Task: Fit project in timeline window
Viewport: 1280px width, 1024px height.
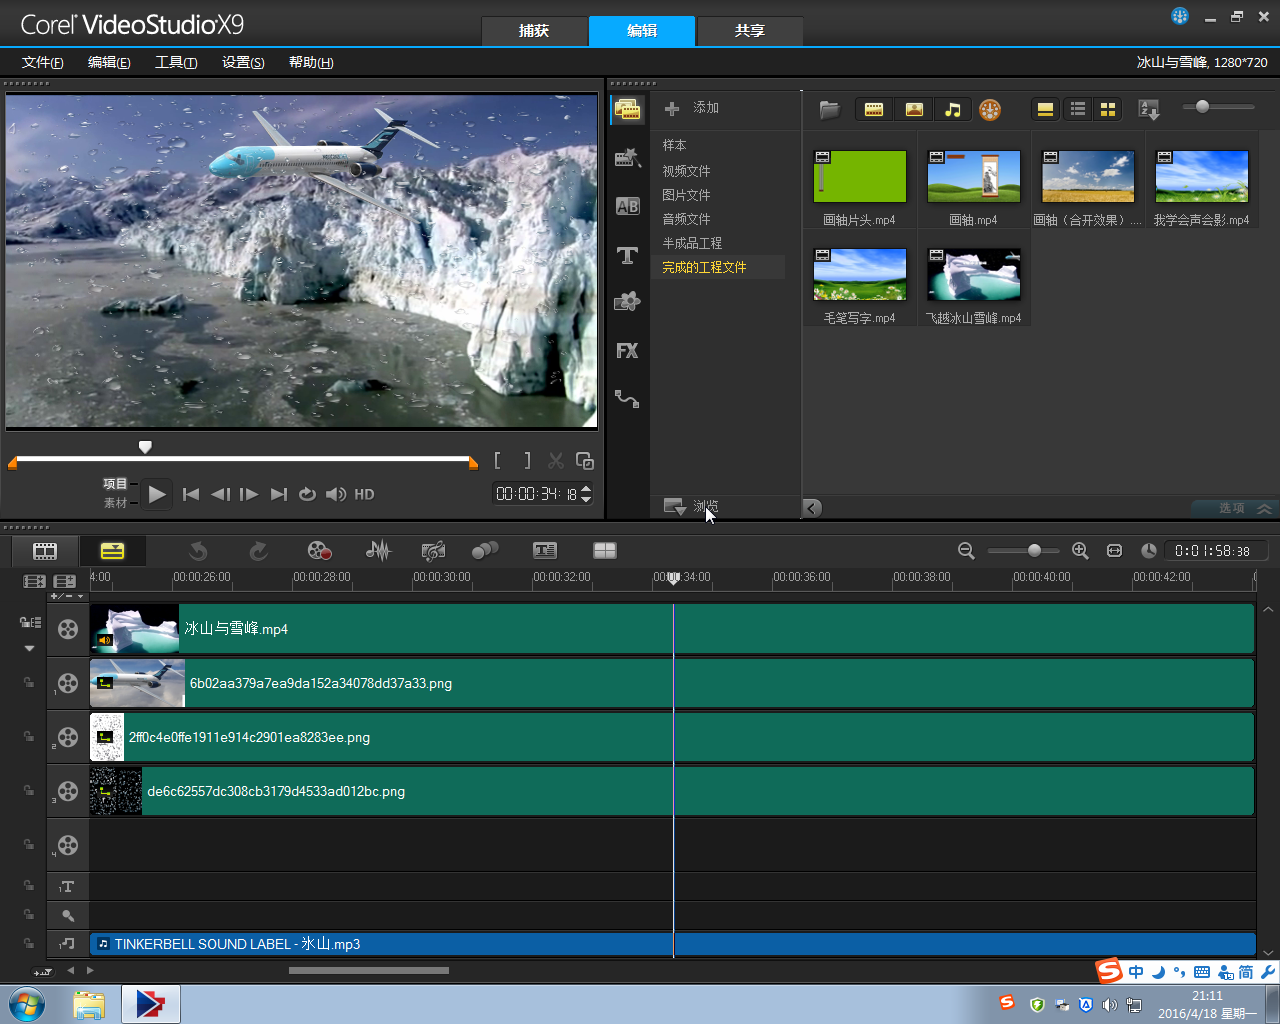Action: pyautogui.click(x=1115, y=551)
